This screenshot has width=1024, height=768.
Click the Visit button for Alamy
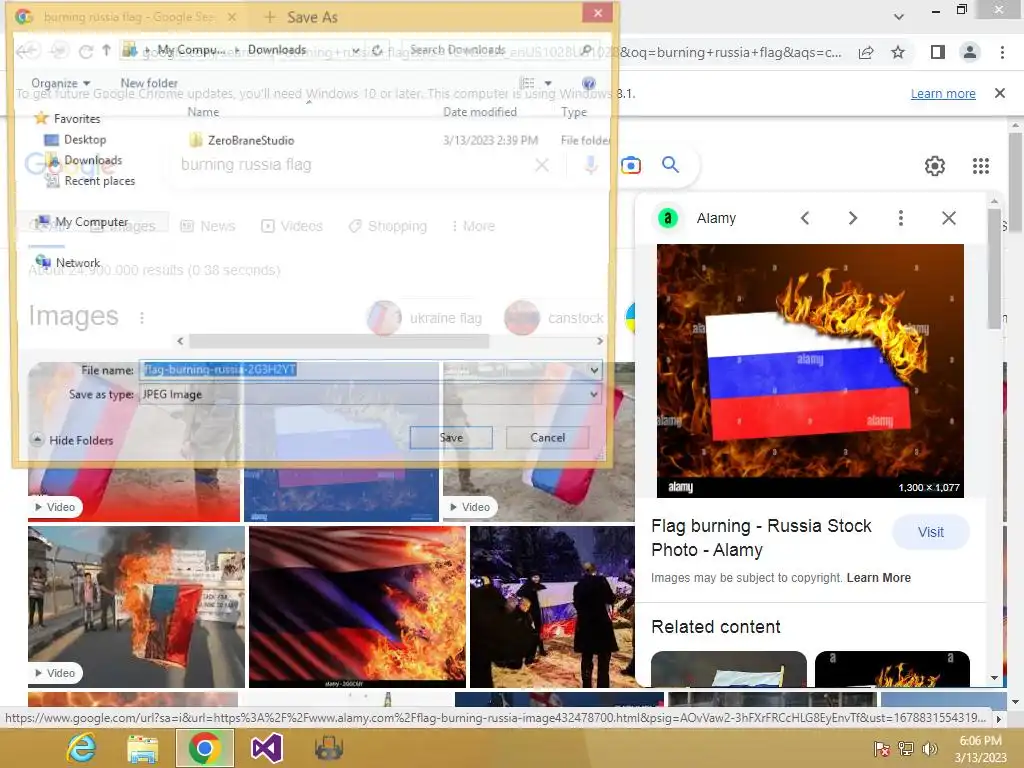tap(931, 532)
